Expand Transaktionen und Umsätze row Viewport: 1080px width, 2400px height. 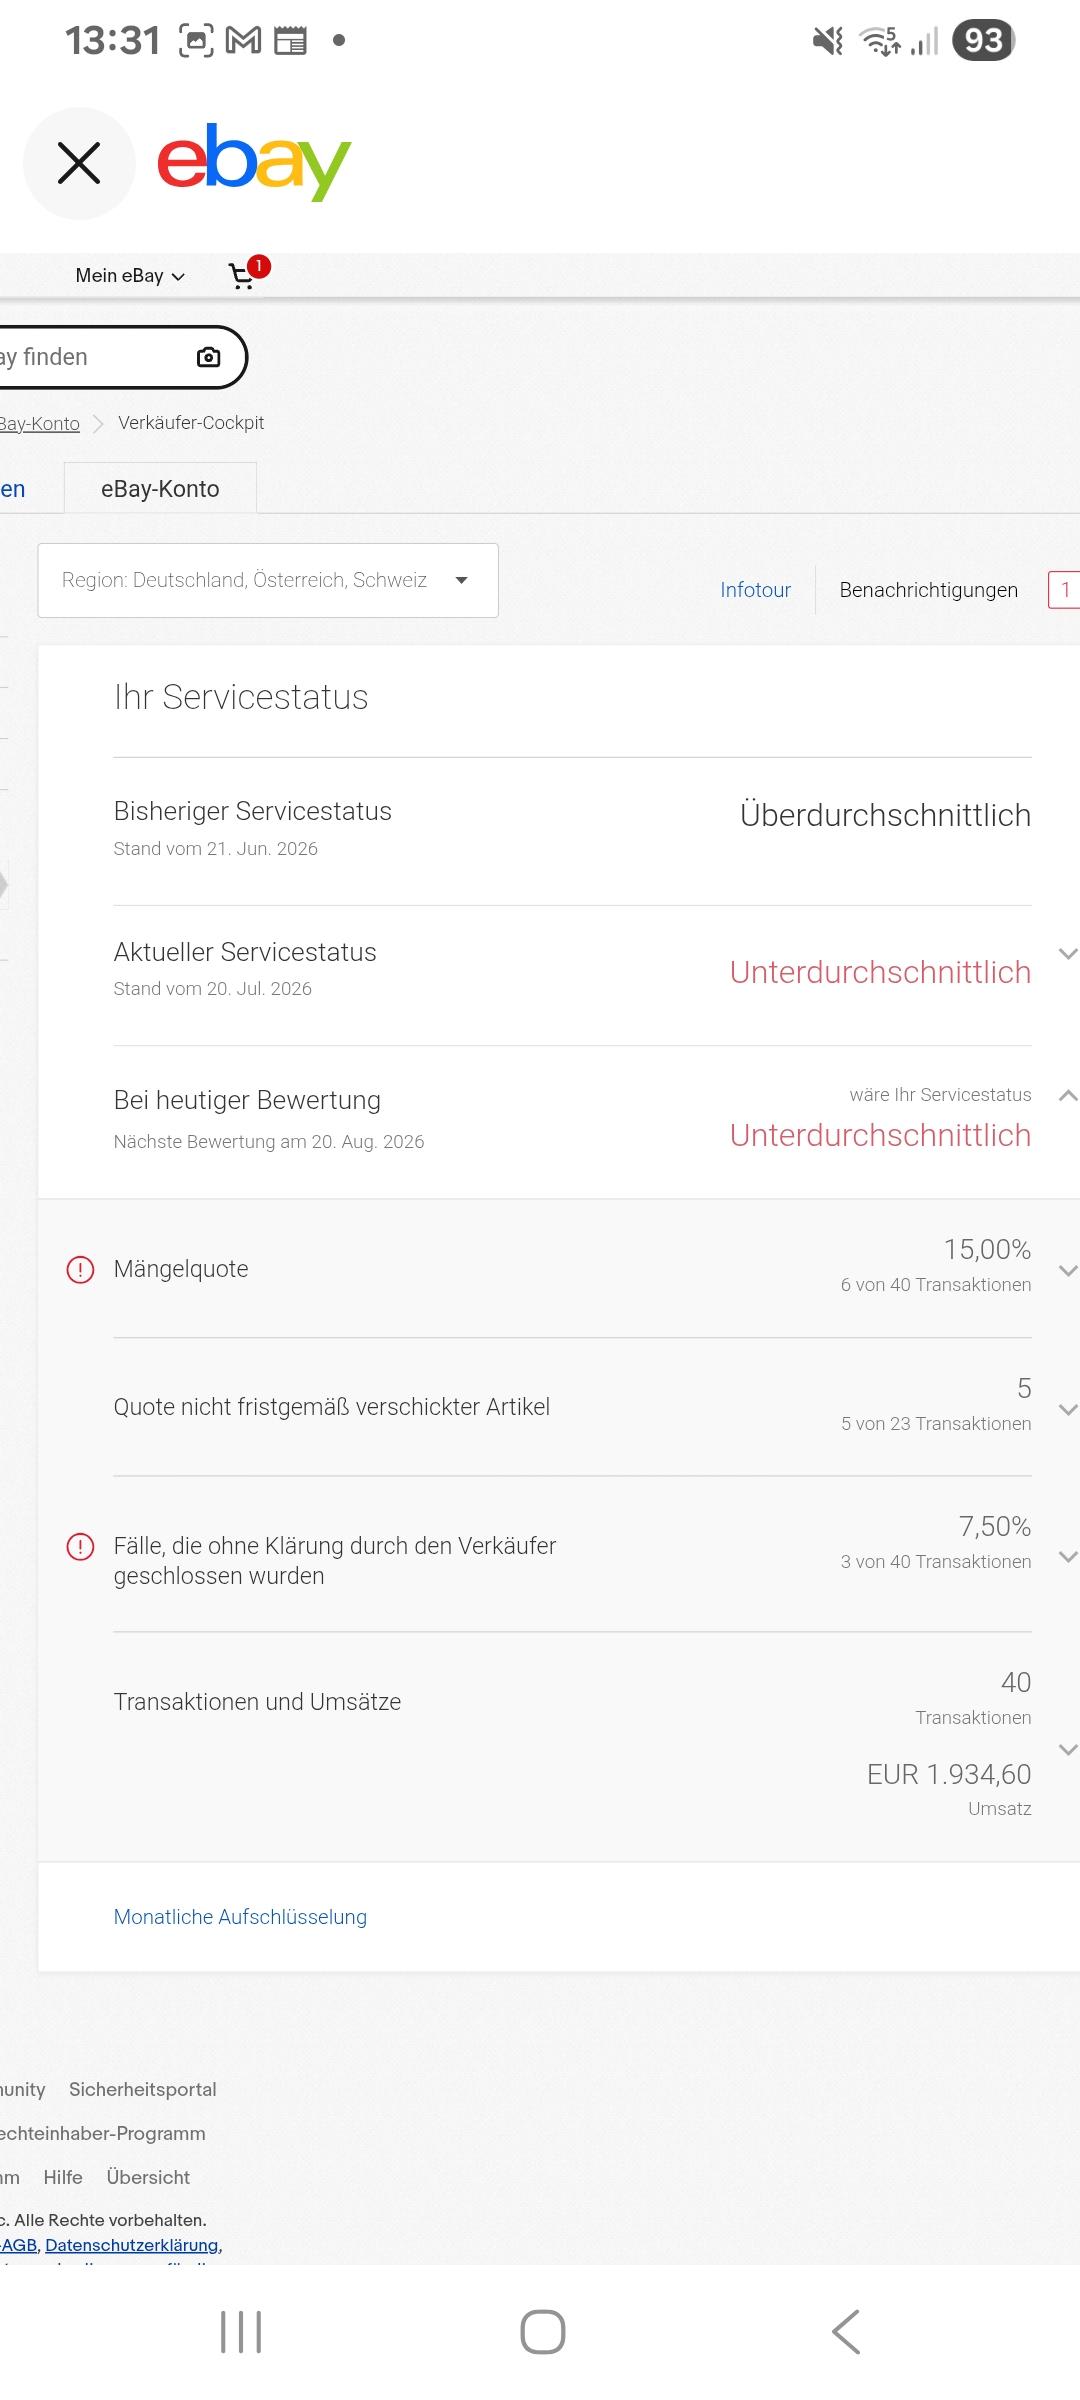[x=1067, y=1750]
